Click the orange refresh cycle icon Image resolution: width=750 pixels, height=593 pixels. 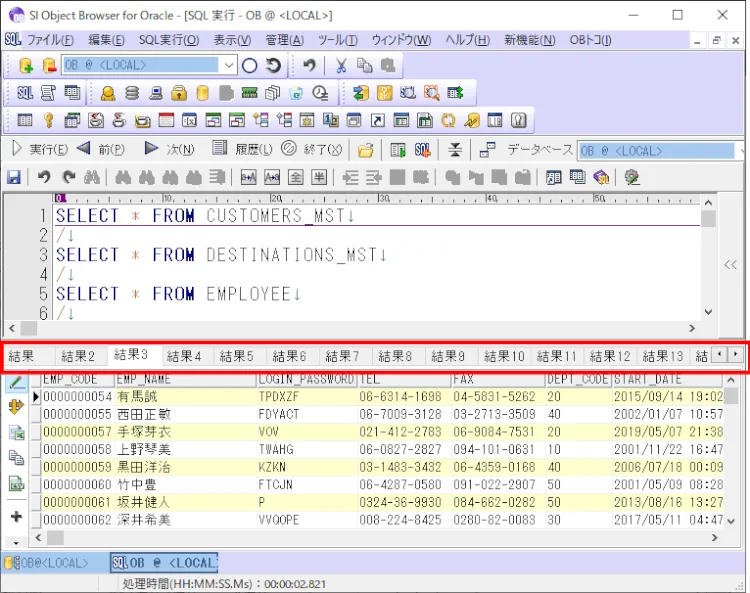click(448, 120)
